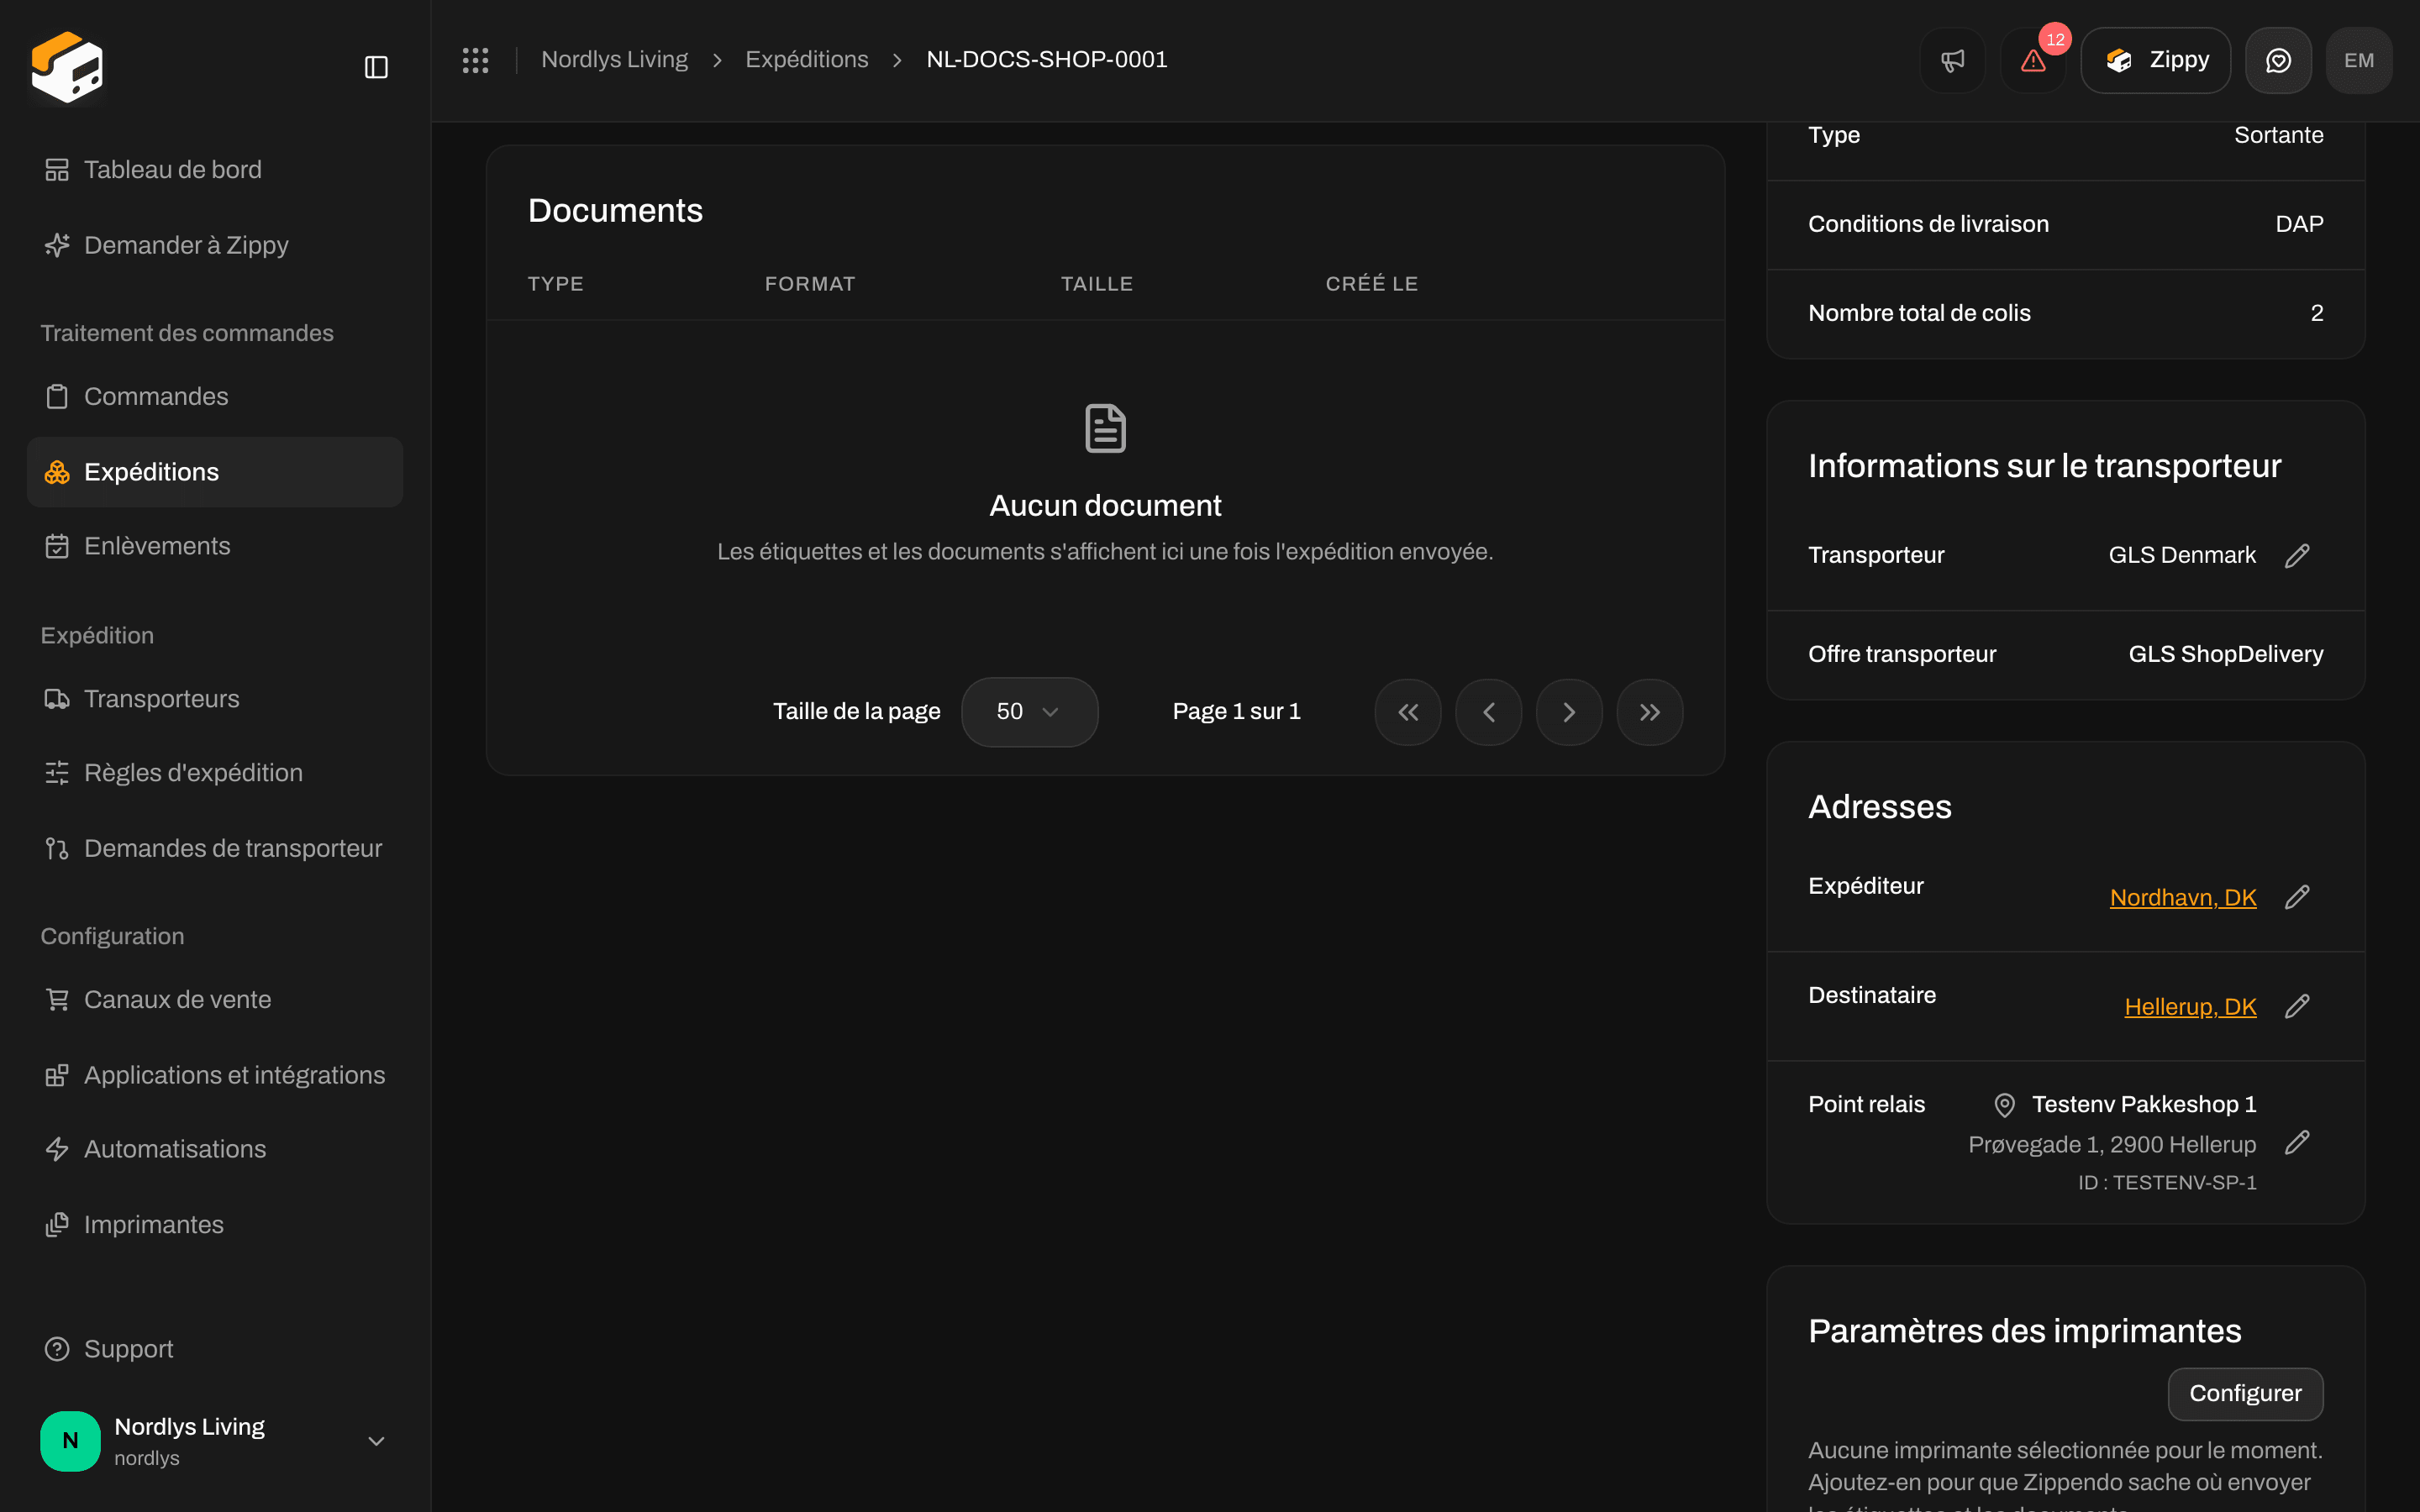Viewport: 2420px width, 1512px height.
Task: Open alerts with 12 badge
Action: pyautogui.click(x=2033, y=60)
